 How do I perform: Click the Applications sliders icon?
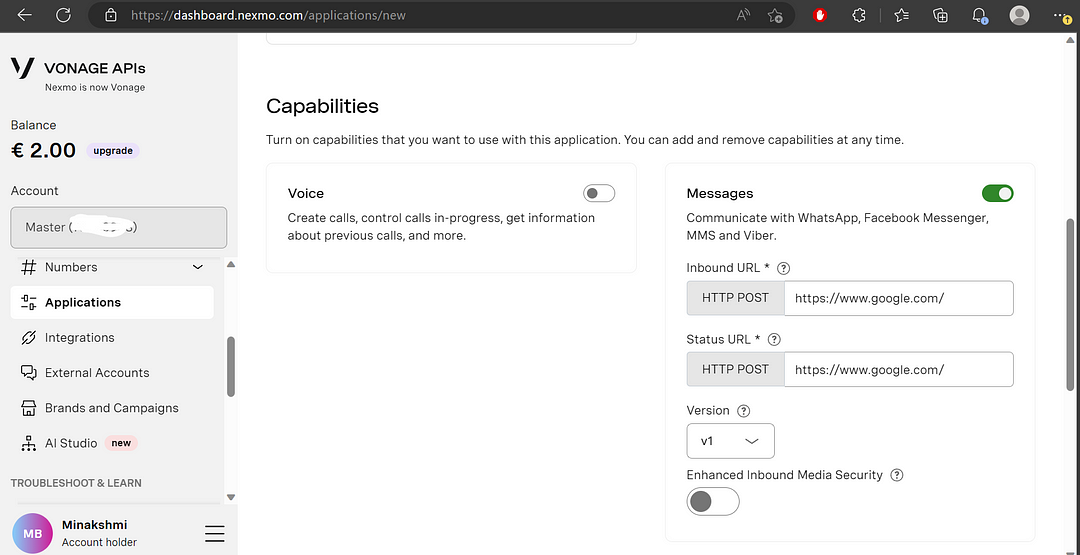point(28,302)
